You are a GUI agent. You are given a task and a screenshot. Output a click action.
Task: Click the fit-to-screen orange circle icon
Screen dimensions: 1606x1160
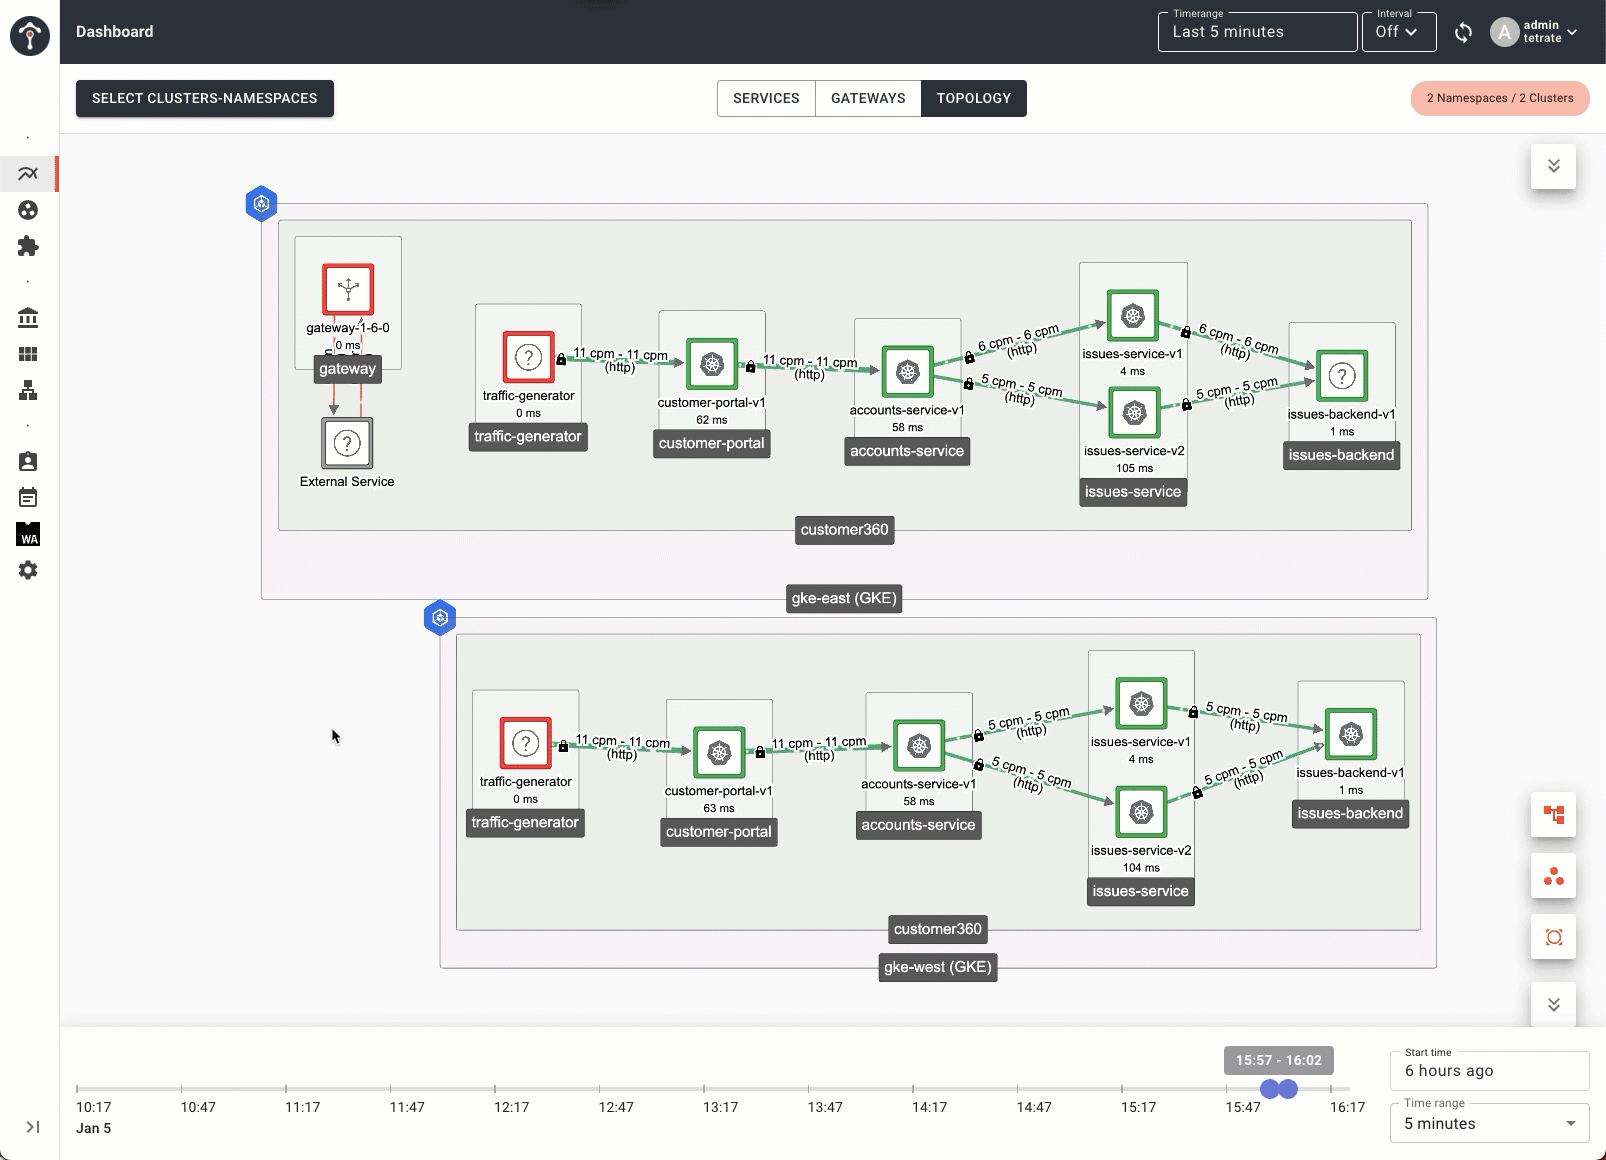[x=1553, y=937]
